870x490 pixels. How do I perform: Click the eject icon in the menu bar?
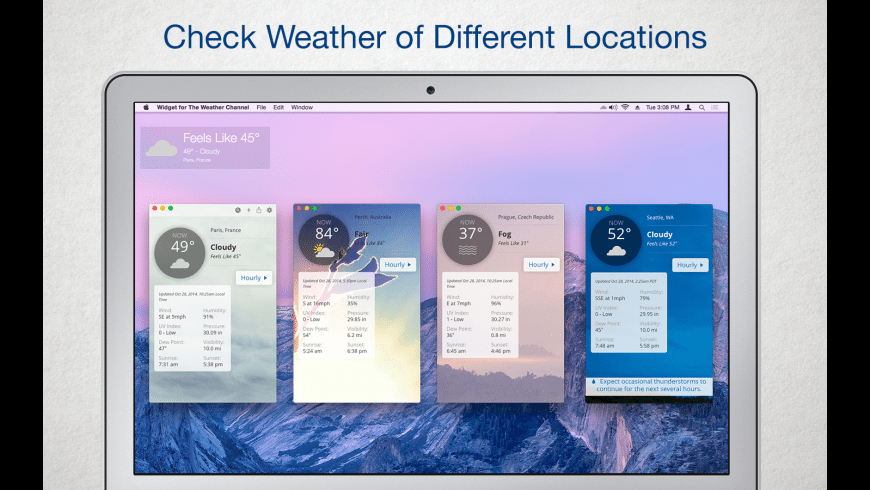coord(637,108)
